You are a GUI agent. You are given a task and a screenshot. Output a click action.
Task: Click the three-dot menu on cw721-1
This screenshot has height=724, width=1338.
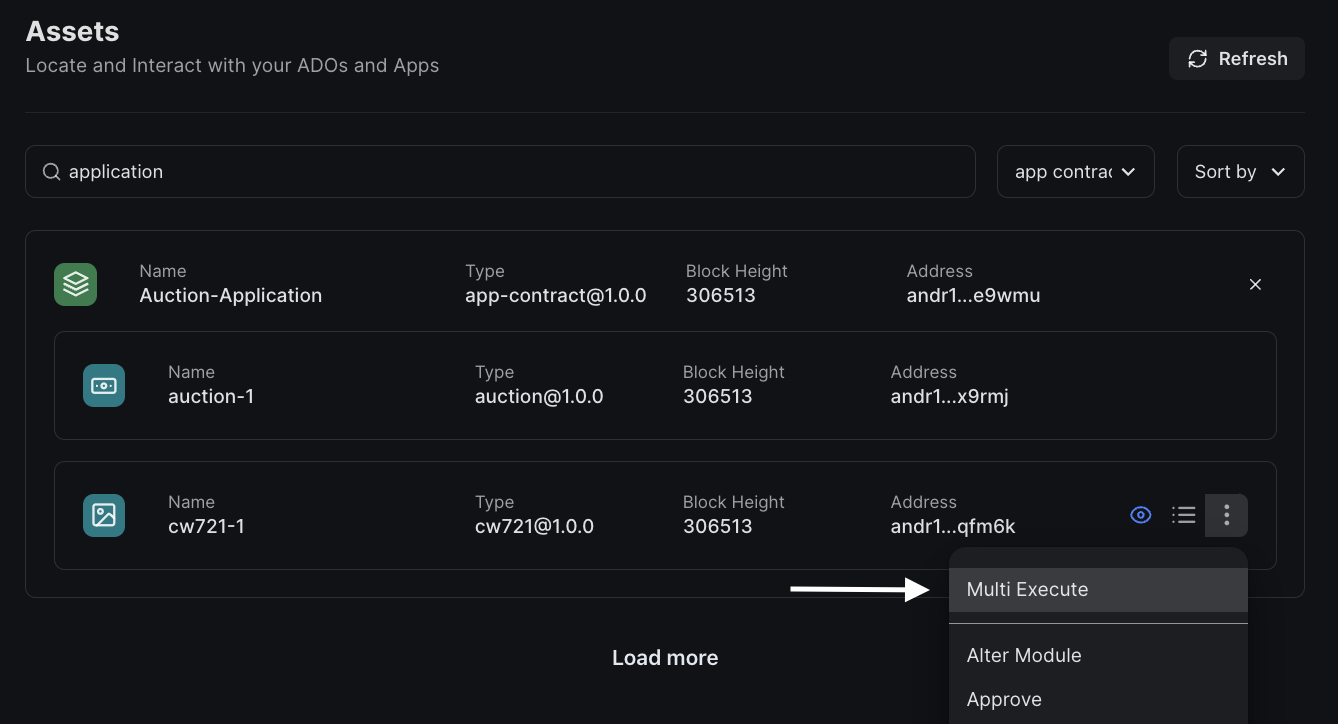click(1226, 515)
